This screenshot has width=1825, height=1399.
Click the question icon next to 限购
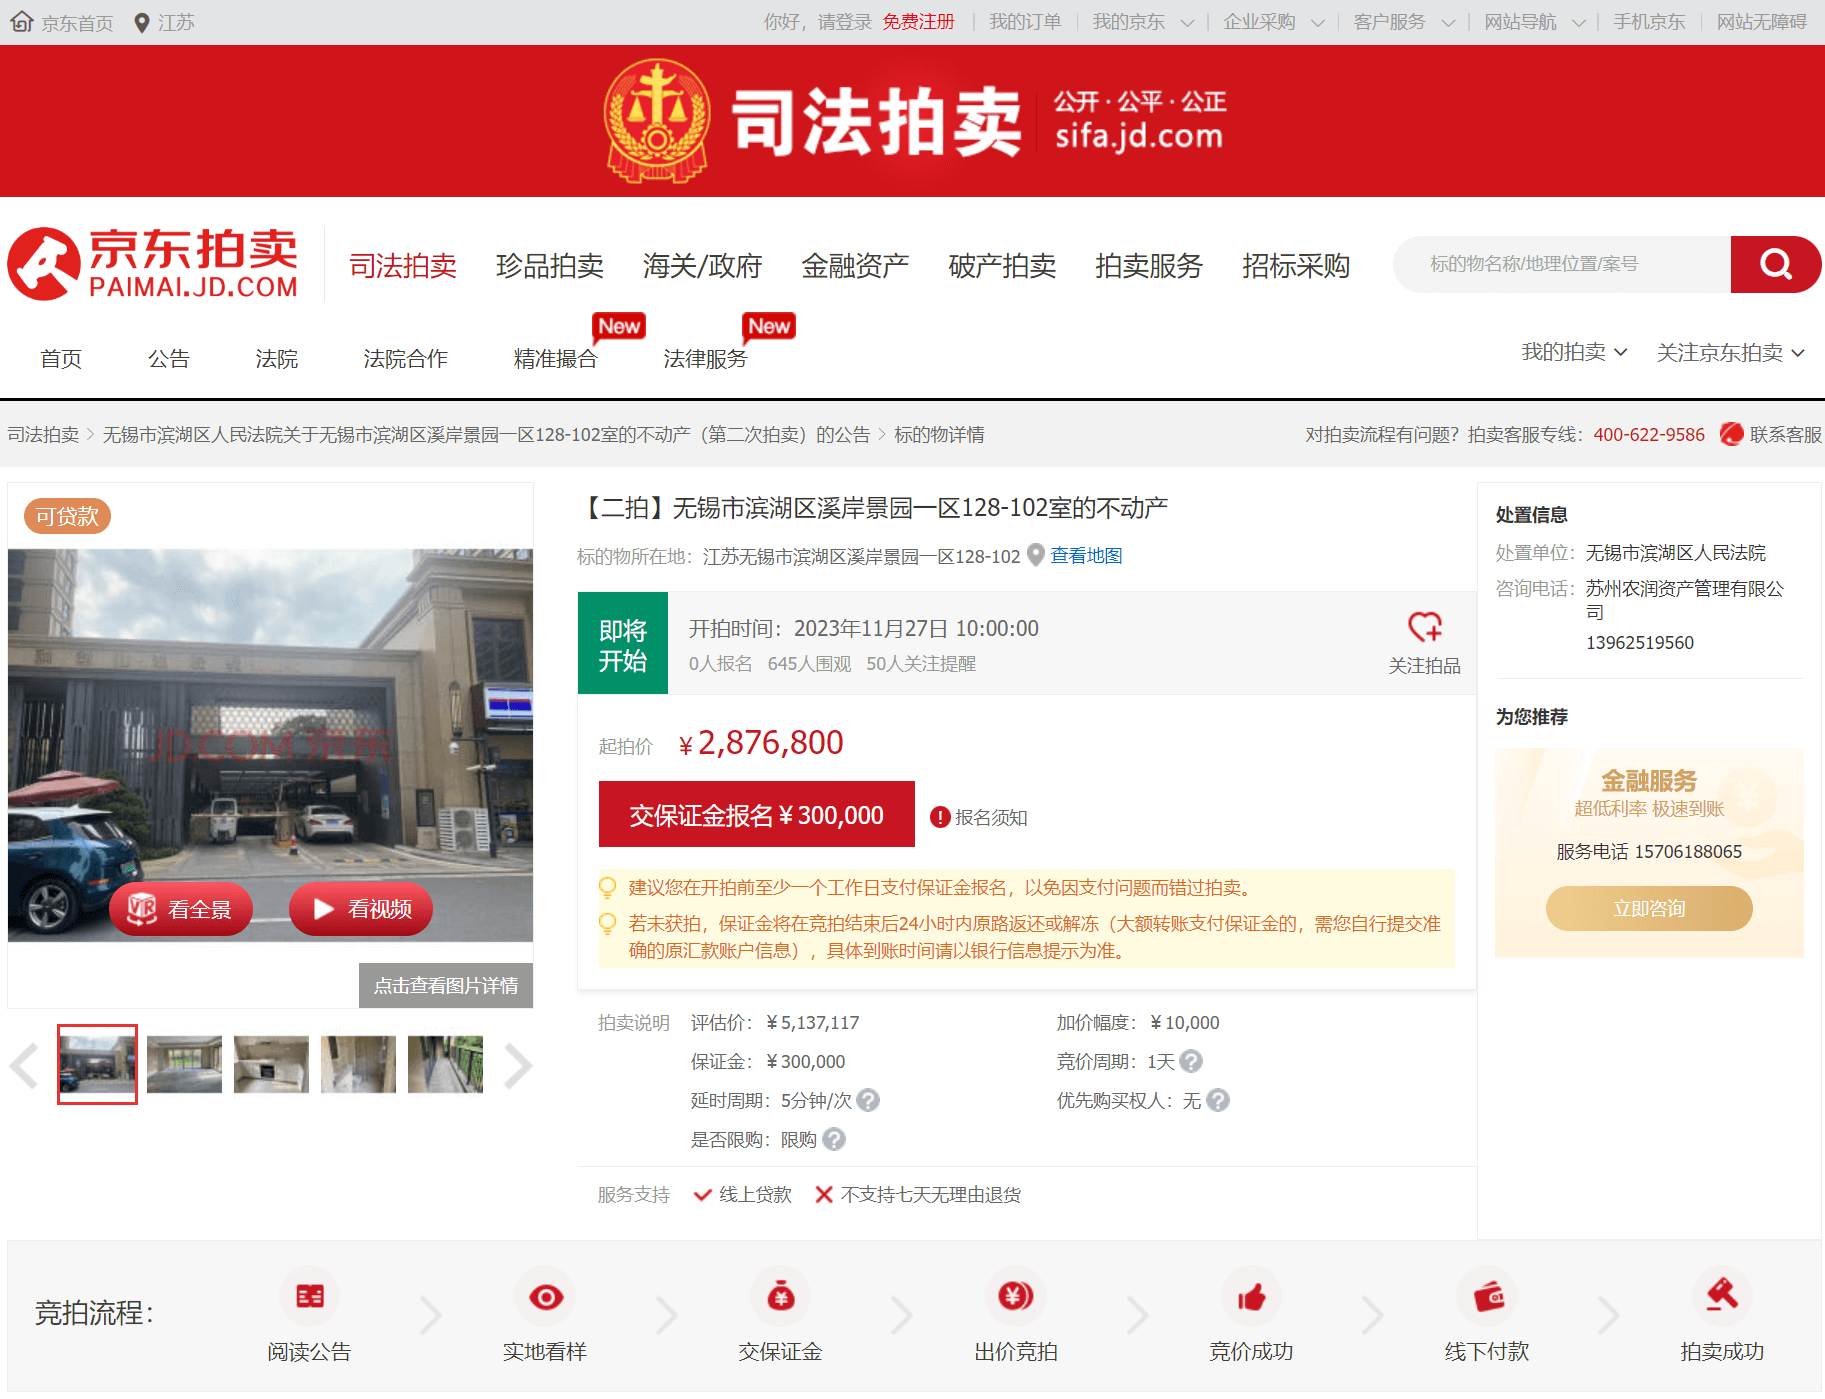click(x=834, y=1139)
